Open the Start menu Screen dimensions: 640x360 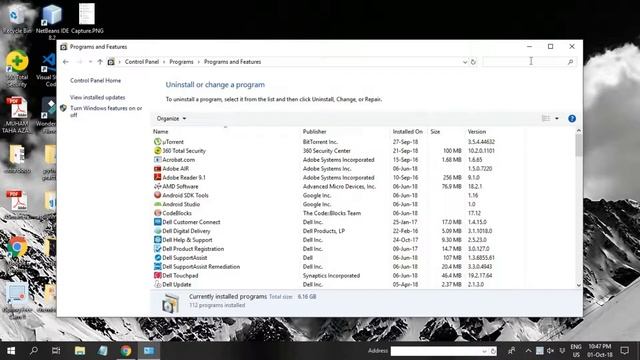(11, 351)
